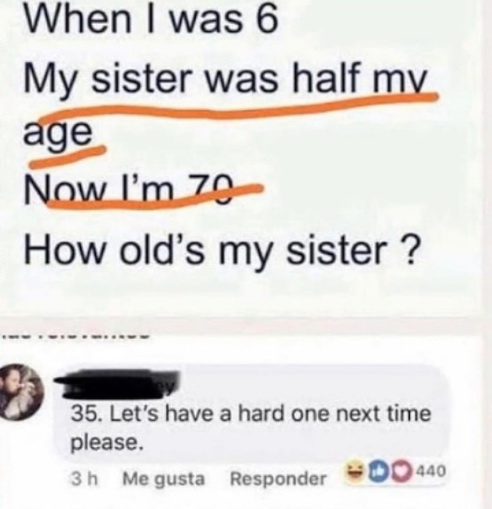Reply using the Responder link

point(278,479)
